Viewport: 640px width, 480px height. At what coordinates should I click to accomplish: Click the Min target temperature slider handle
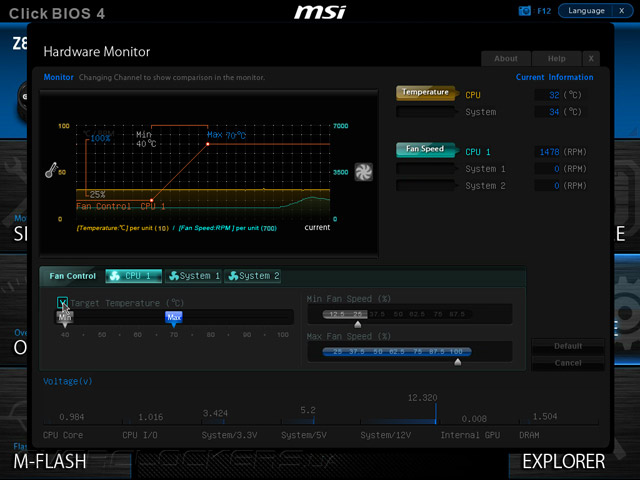point(65,318)
